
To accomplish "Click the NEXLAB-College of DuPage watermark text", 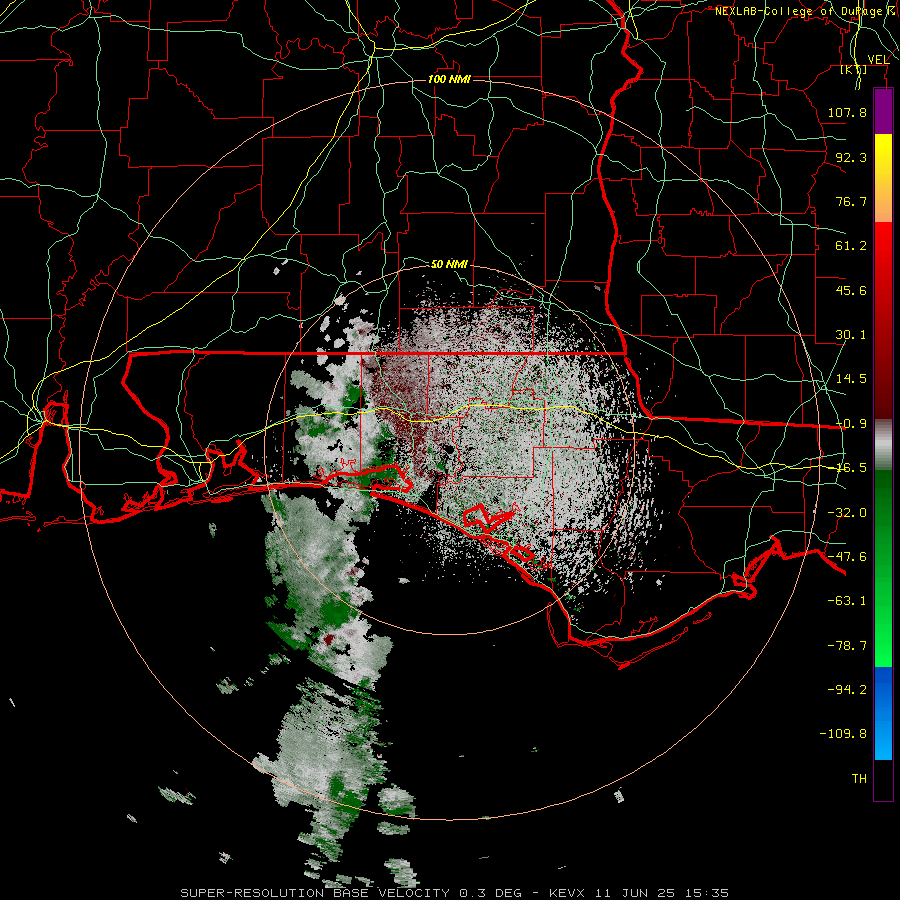I will [802, 11].
